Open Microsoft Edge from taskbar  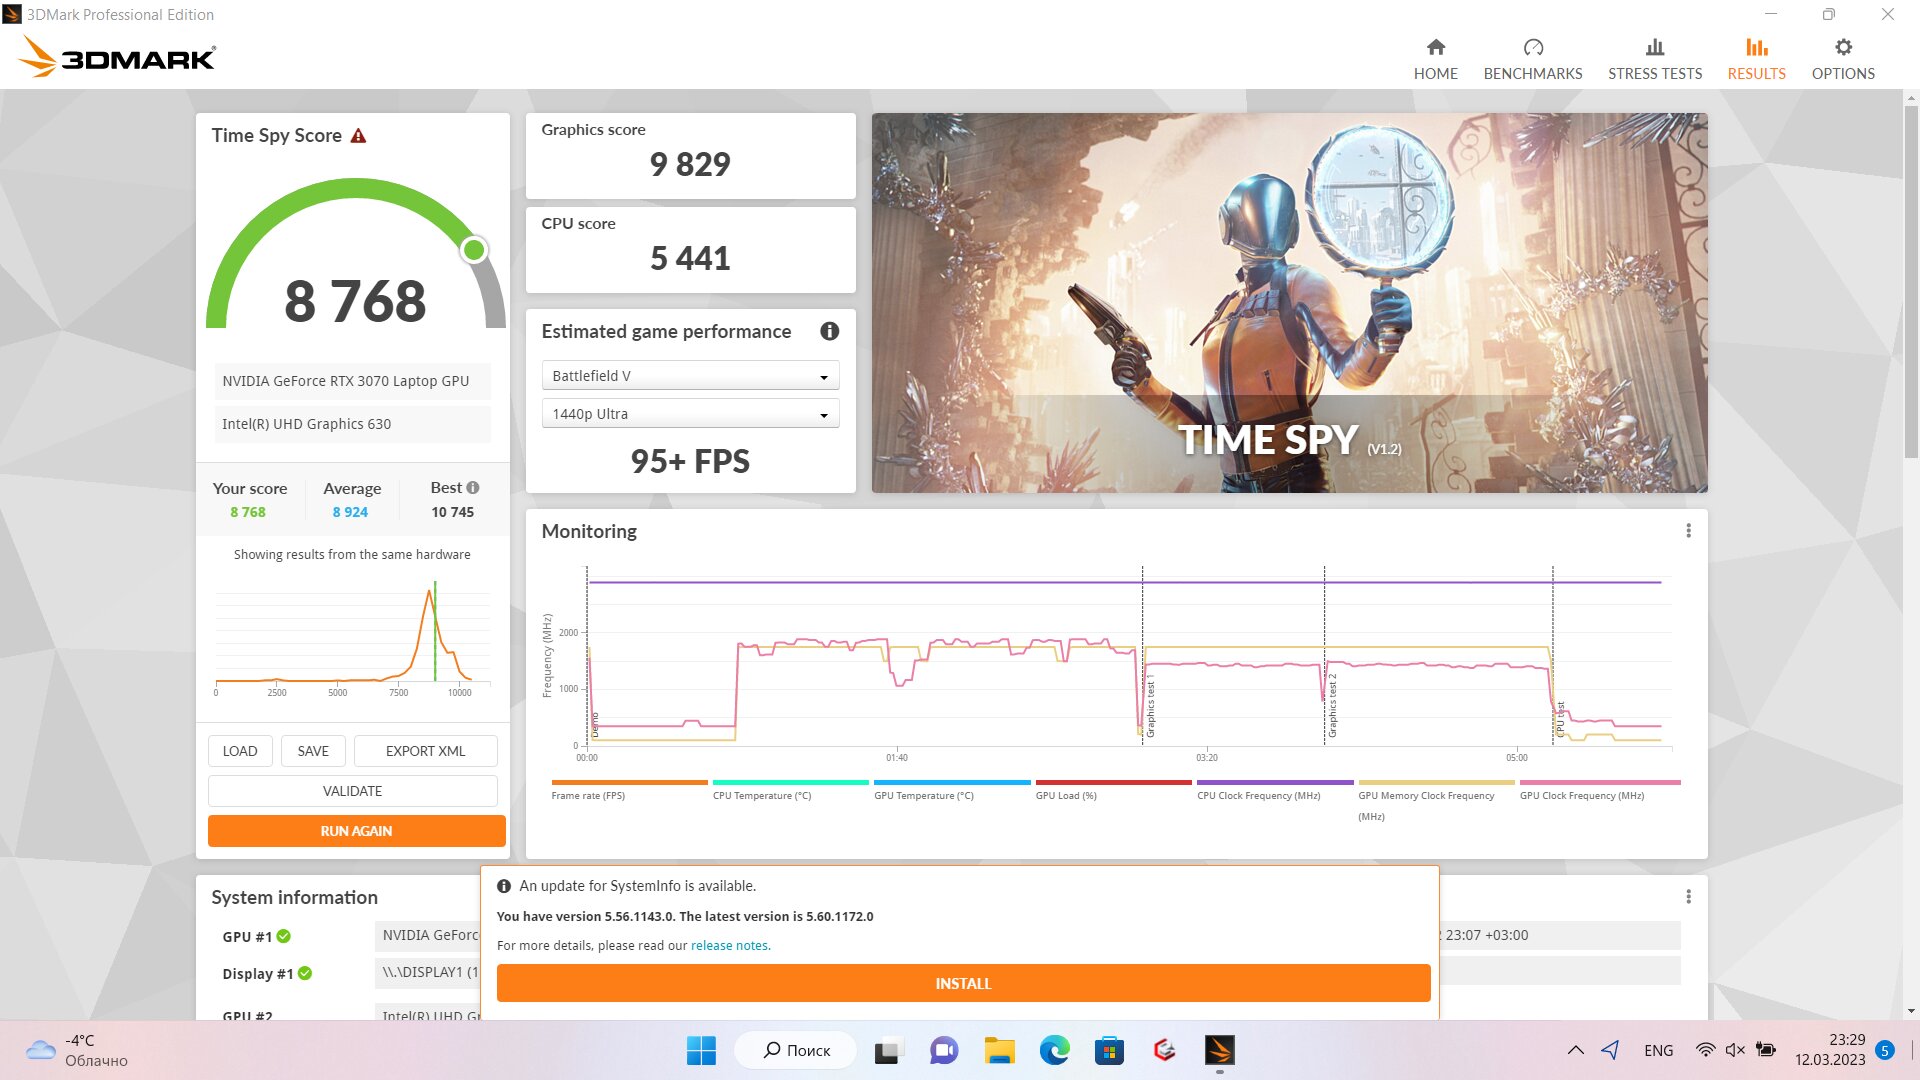1054,1050
